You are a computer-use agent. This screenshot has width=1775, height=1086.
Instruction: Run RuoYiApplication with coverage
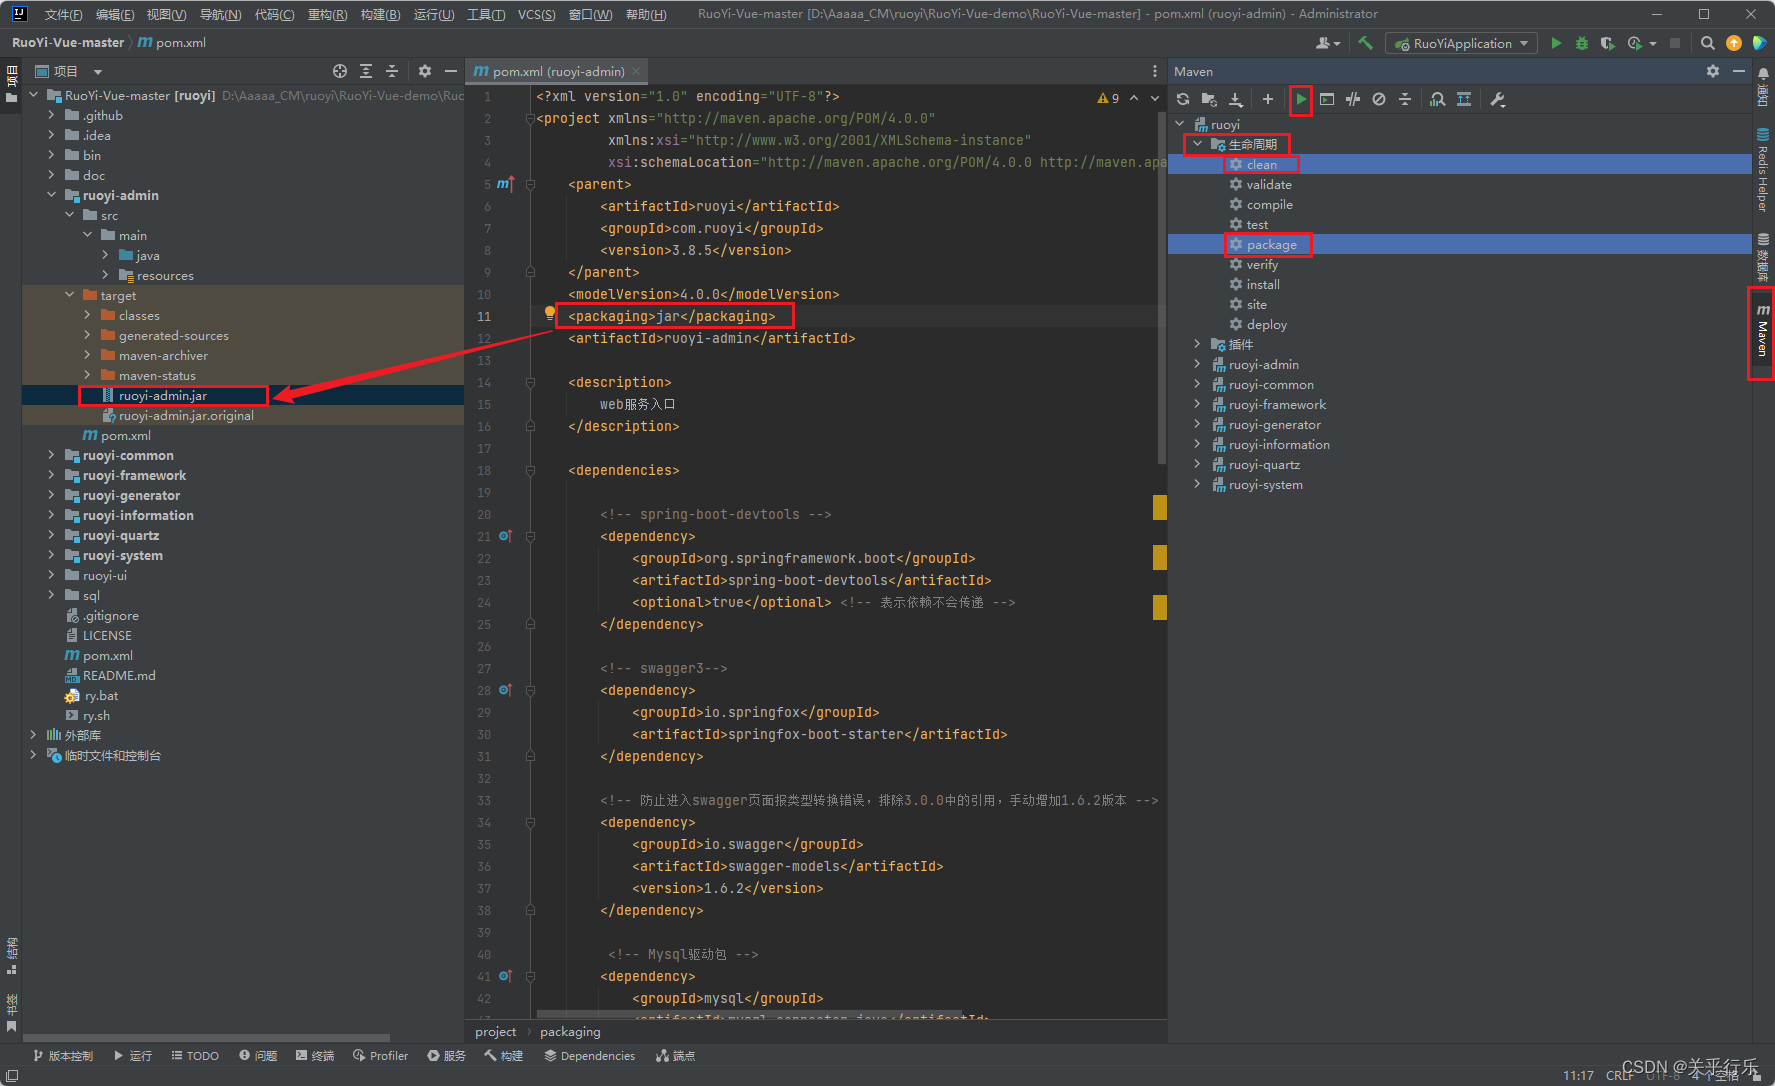click(x=1607, y=43)
